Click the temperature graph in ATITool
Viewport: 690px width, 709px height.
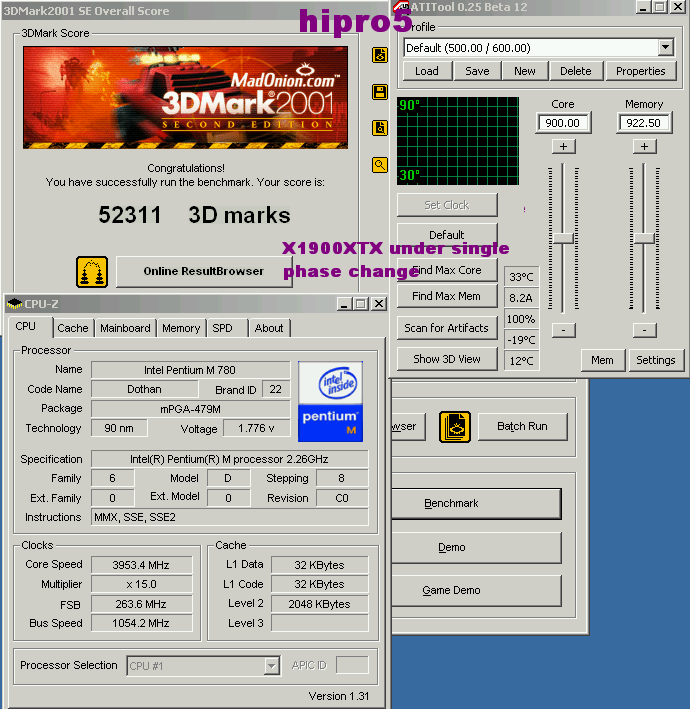click(x=458, y=141)
